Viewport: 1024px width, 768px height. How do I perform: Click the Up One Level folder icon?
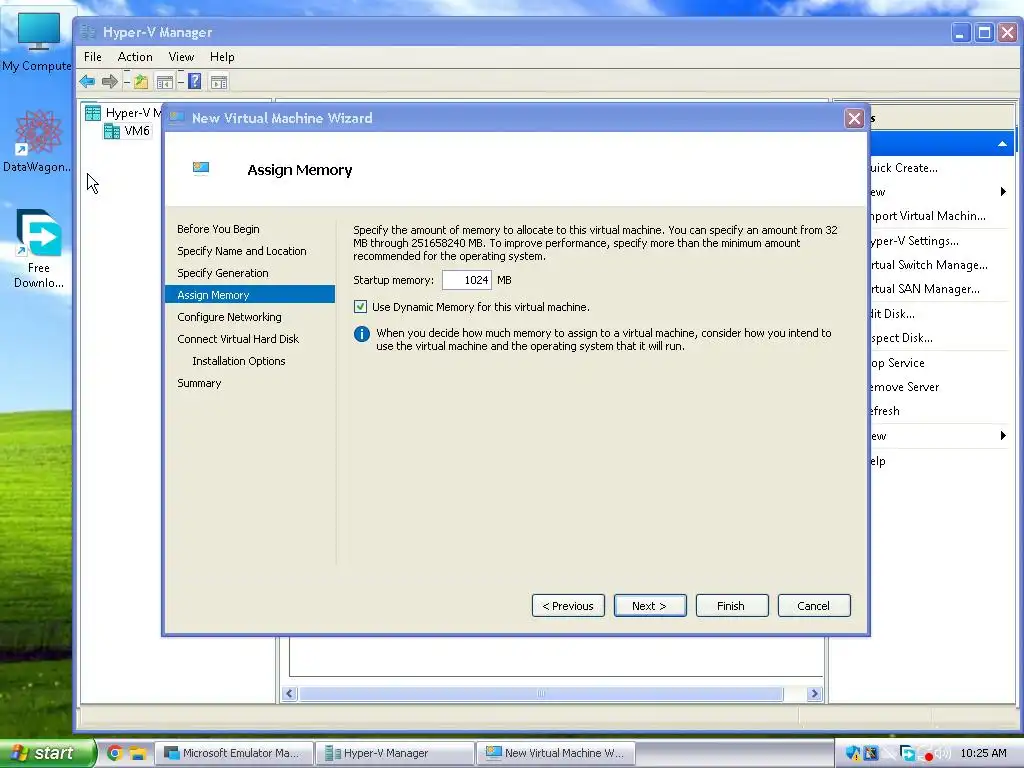click(x=141, y=82)
